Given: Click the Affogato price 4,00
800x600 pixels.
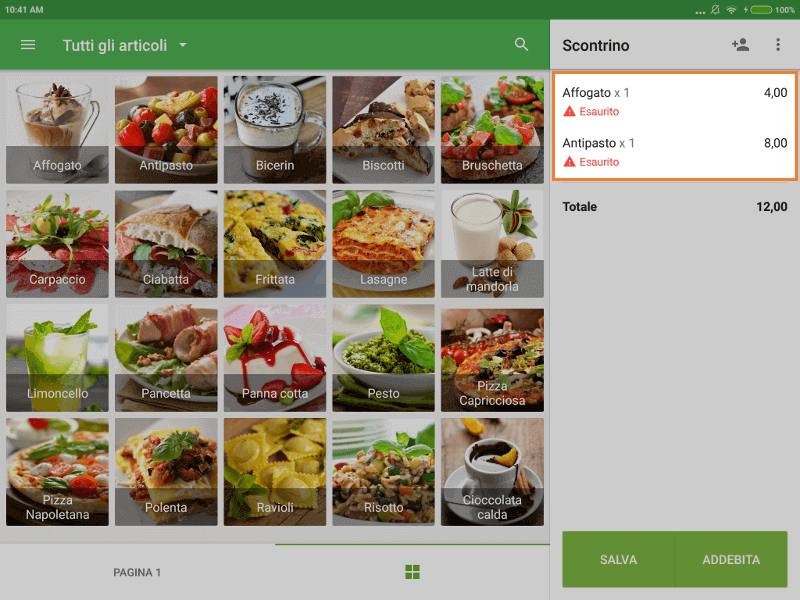Looking at the screenshot, I should 775,92.
